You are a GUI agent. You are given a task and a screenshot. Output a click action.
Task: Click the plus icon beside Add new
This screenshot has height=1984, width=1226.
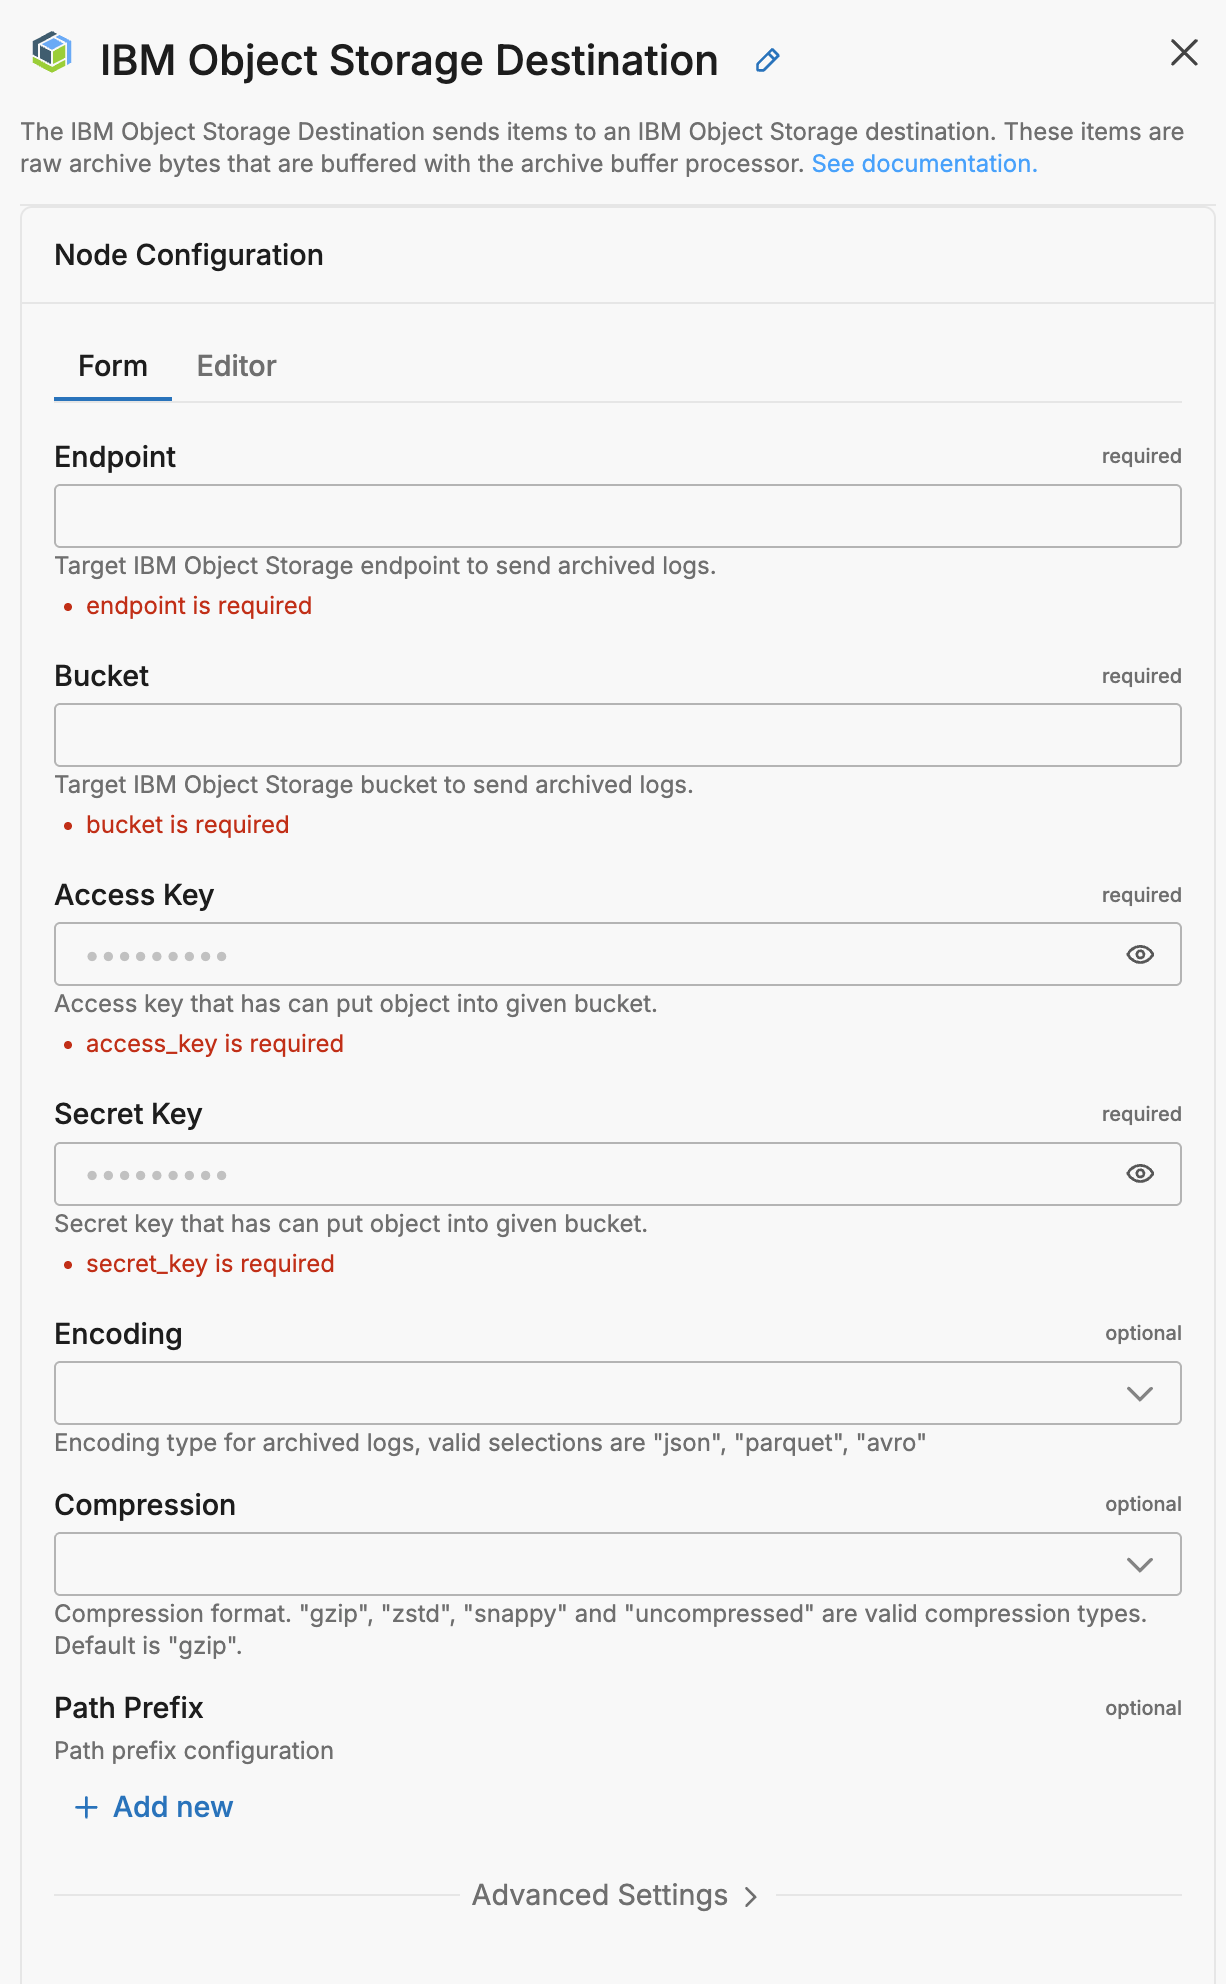[x=87, y=1807]
